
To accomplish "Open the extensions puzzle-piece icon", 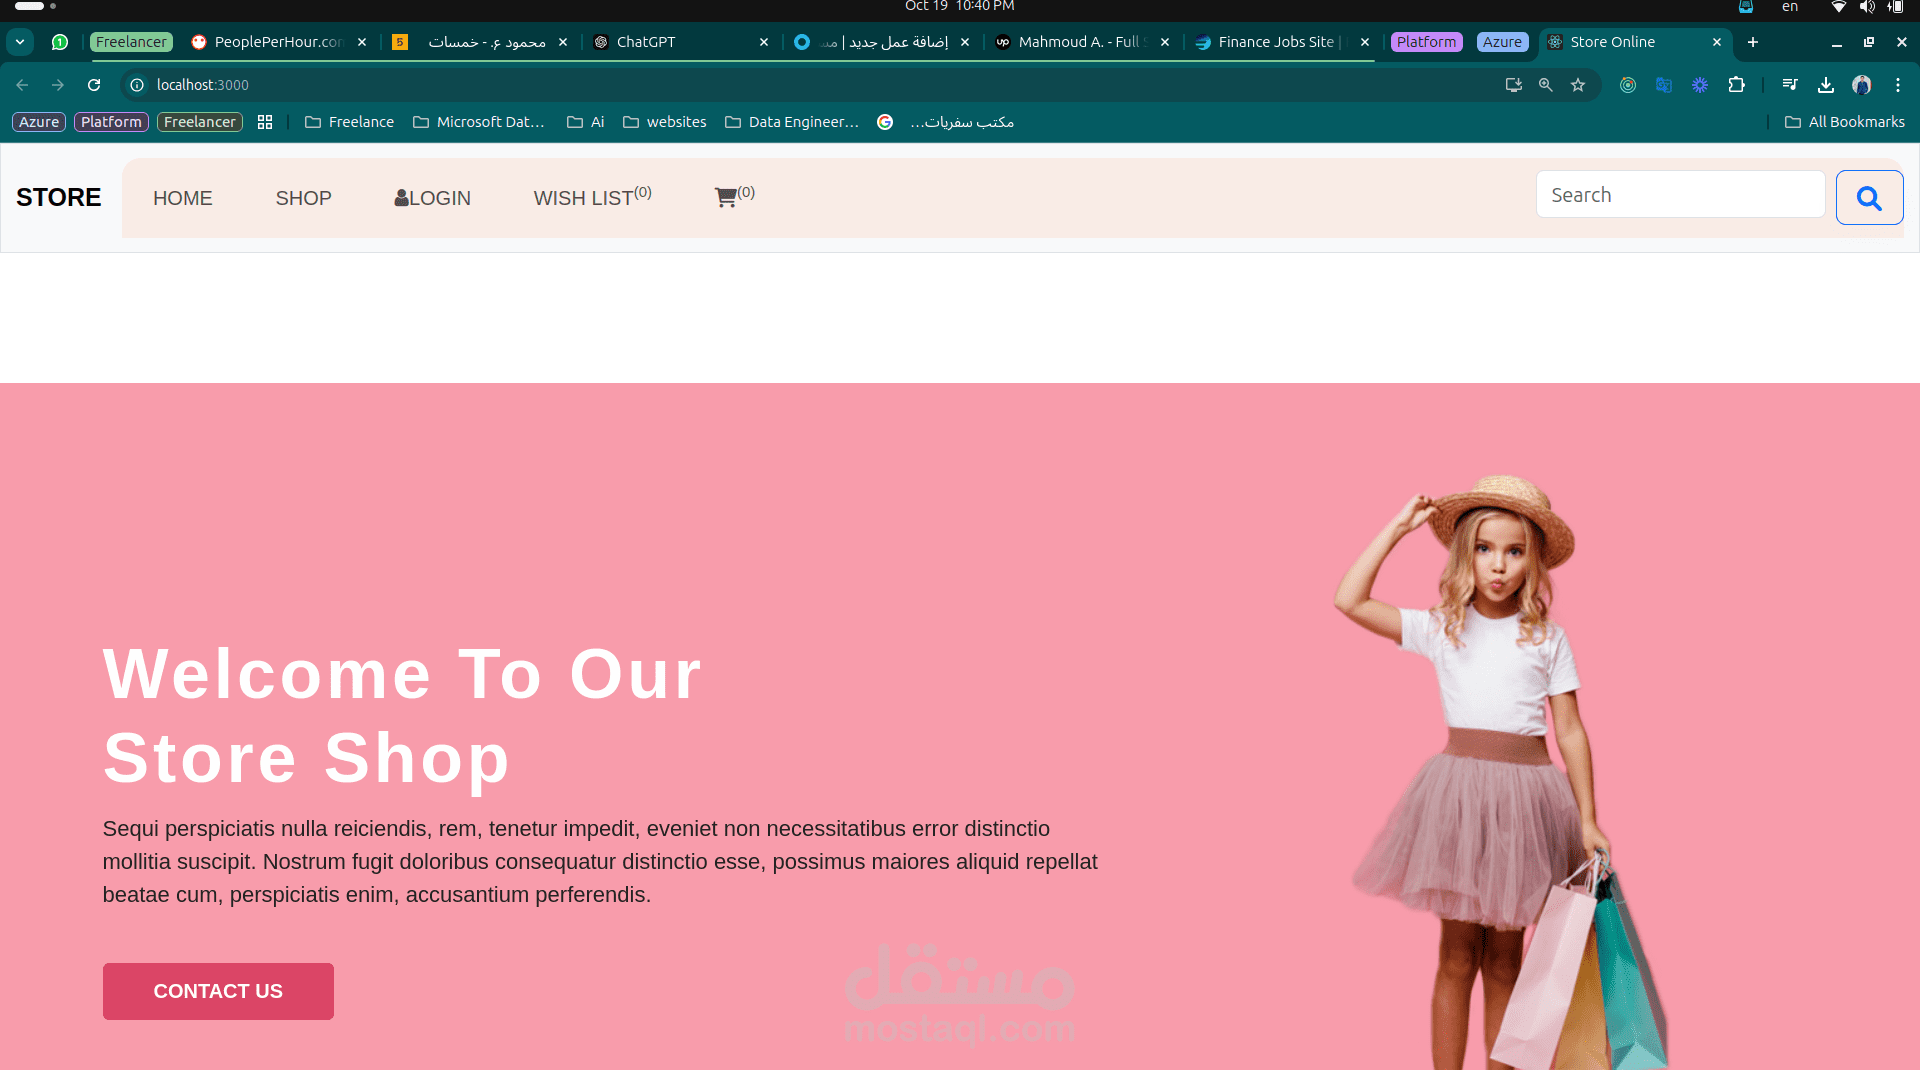I will coord(1737,85).
